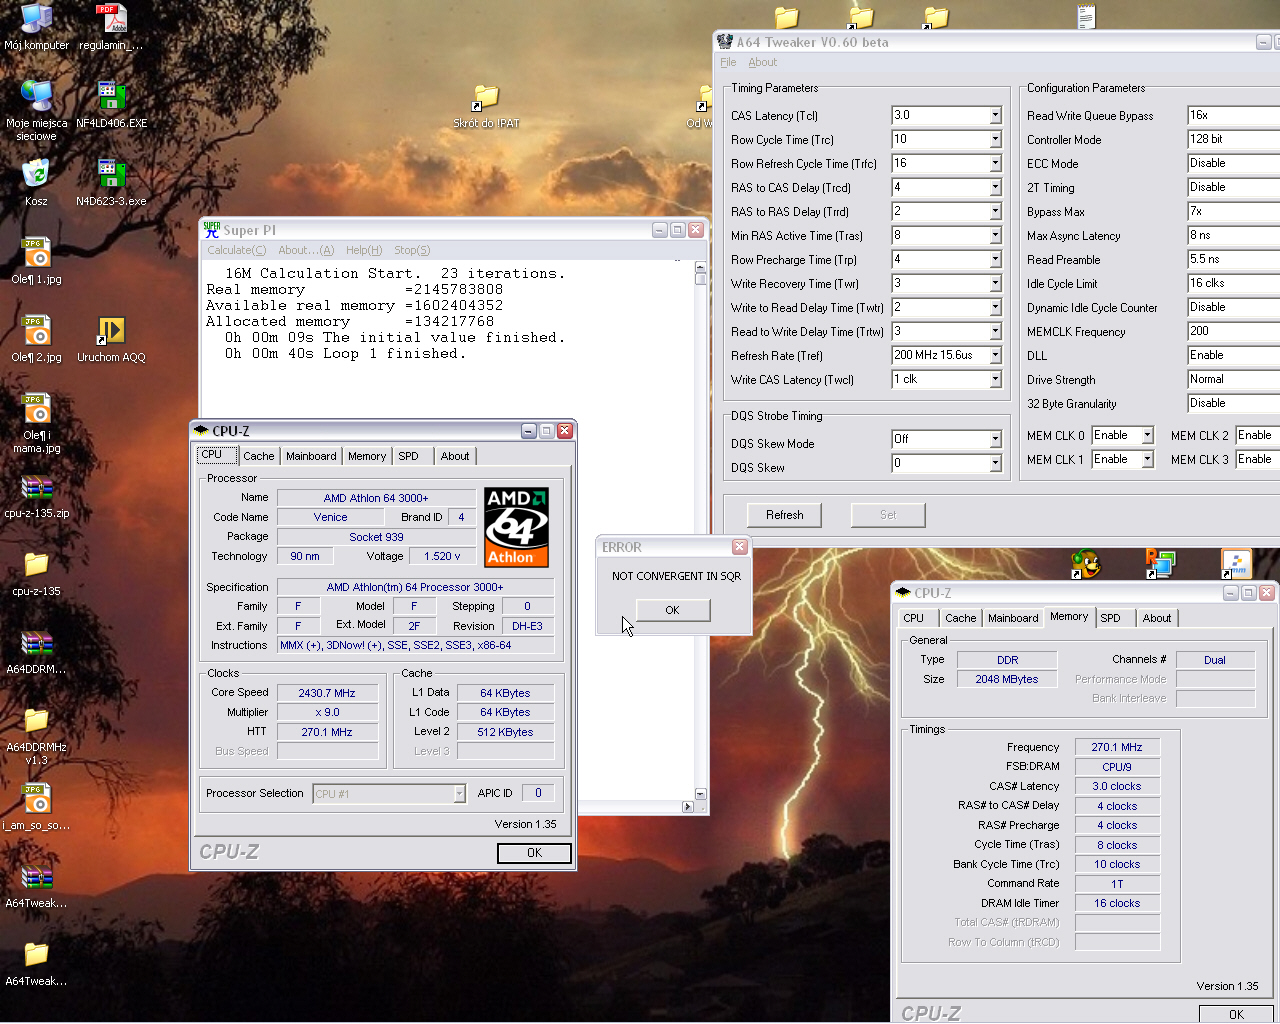
Task: Open A64DDRM archive icon
Action: pyautogui.click(x=36, y=643)
